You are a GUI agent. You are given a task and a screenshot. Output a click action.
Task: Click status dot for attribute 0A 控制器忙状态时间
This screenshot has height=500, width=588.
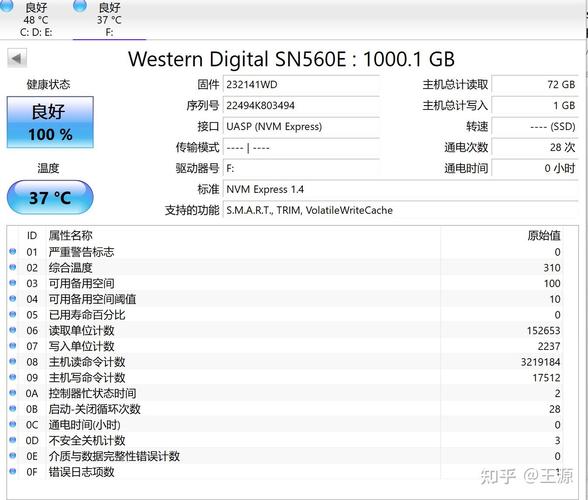13,393
